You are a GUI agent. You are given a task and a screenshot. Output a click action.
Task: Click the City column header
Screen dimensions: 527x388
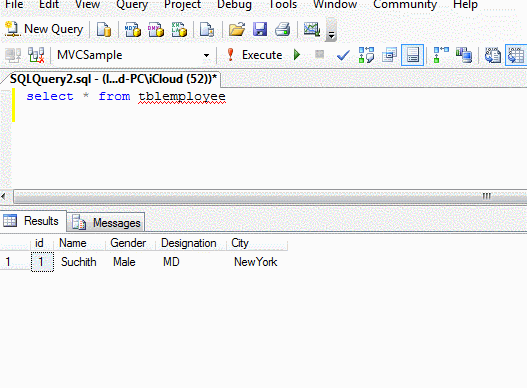point(257,243)
